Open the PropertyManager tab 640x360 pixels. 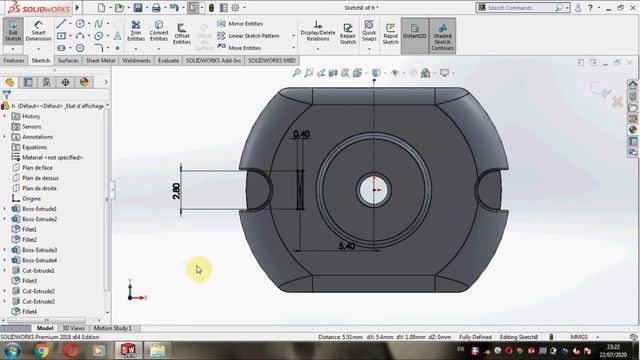click(x=28, y=82)
